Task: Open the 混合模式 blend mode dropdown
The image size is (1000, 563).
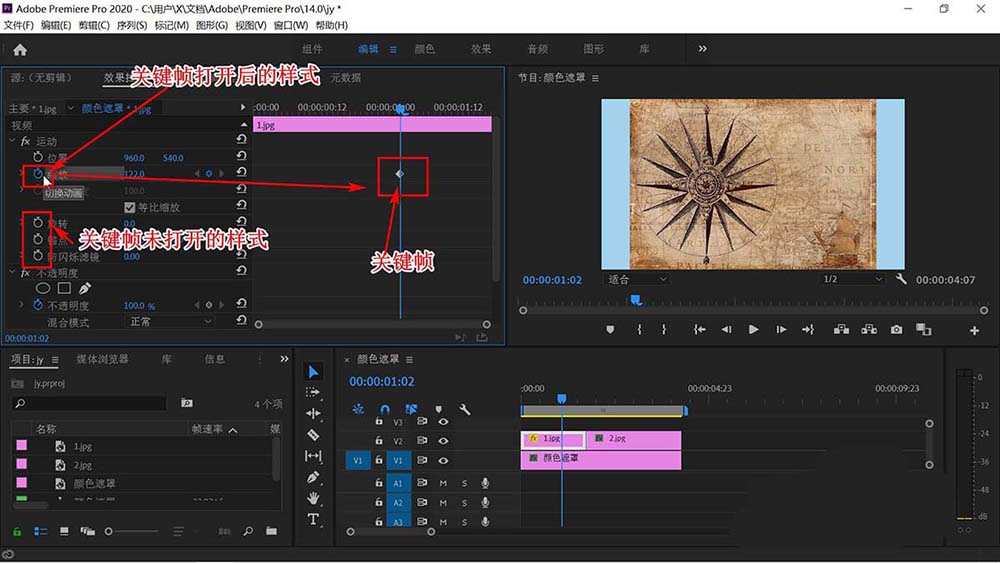Action: (170, 322)
